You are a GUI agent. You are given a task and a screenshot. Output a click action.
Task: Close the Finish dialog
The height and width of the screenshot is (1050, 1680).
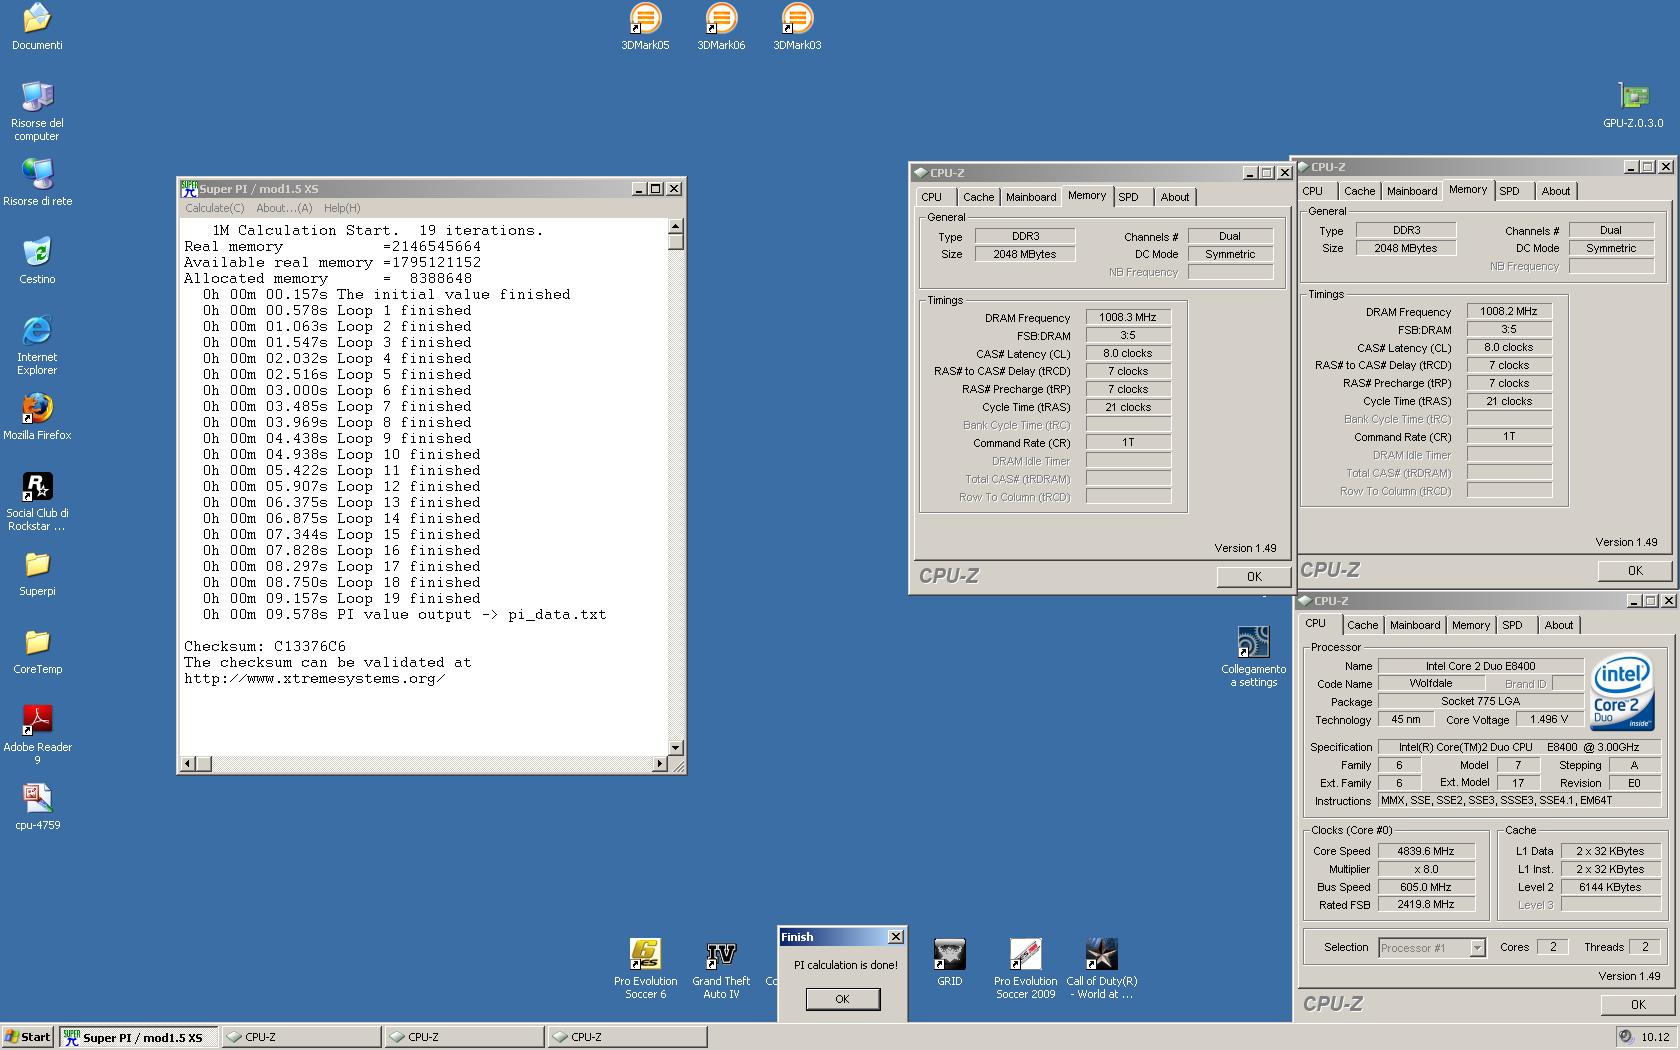tap(896, 937)
